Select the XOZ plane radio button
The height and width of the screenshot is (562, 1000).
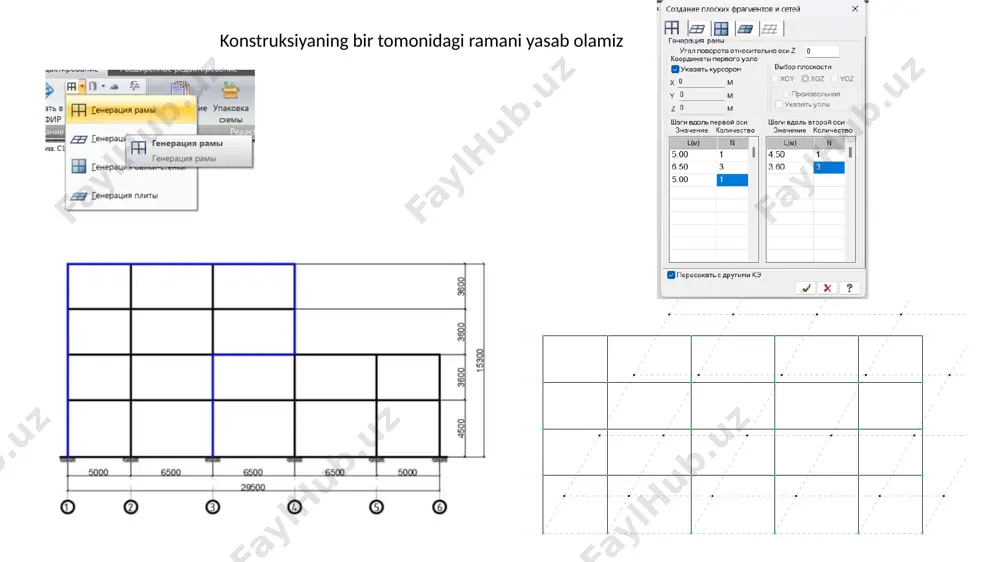coord(805,78)
